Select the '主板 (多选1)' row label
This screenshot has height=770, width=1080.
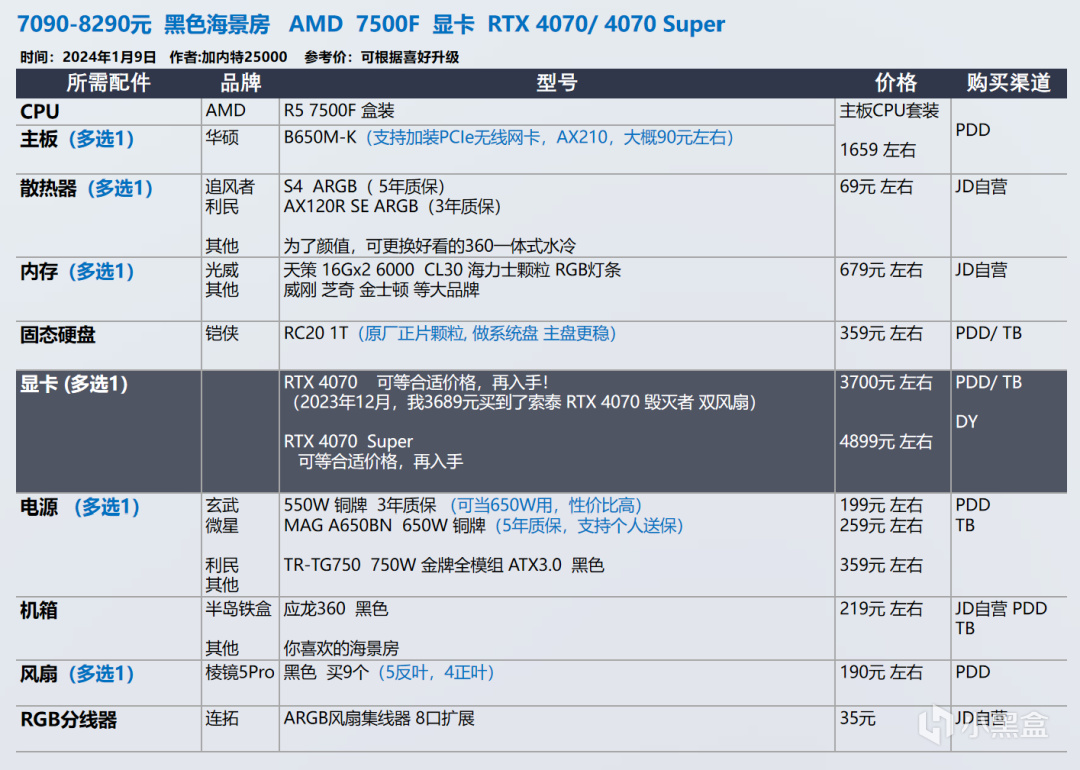coord(77,139)
